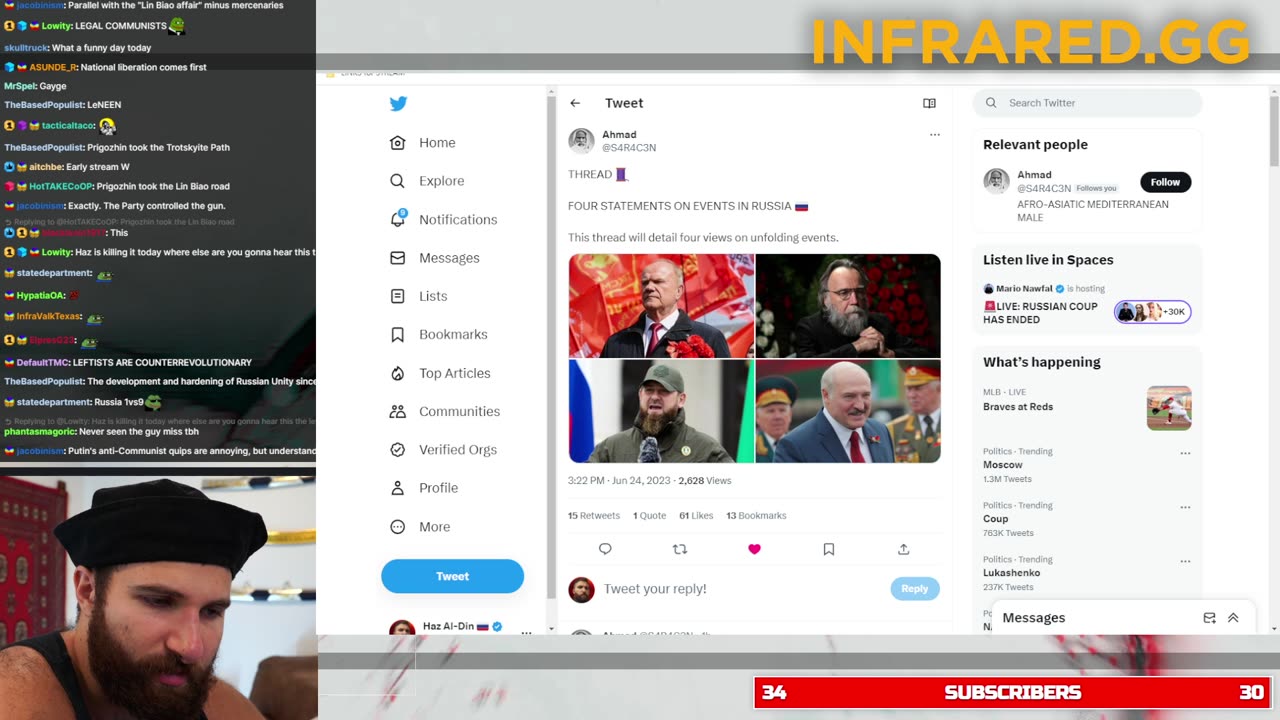1280x720 pixels.
Task: Click the greyed Reply button
Action: (x=915, y=589)
